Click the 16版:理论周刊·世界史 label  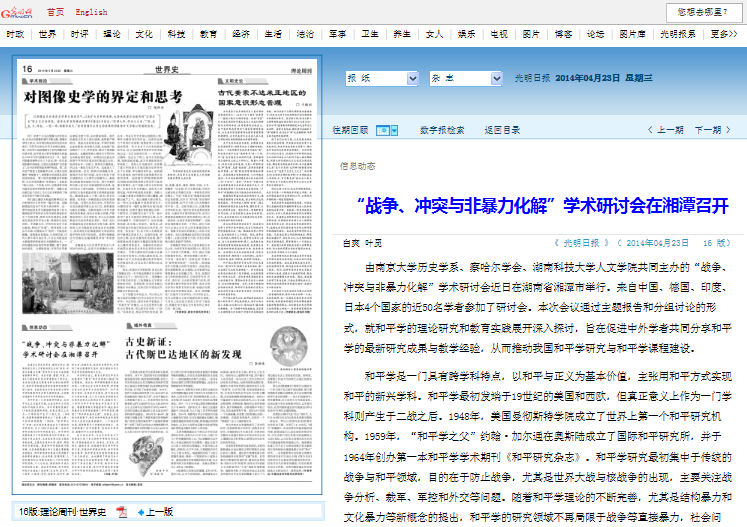pyautogui.click(x=62, y=512)
